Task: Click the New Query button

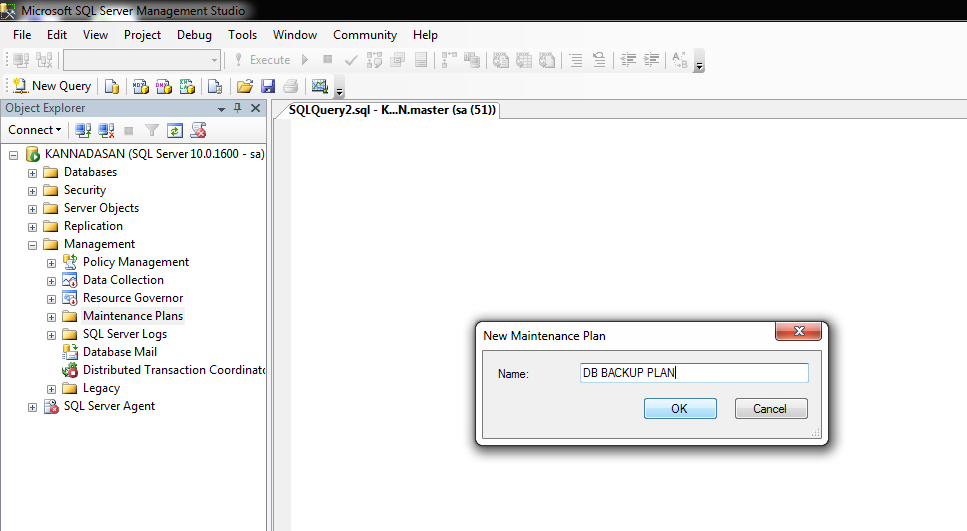Action: tap(52, 86)
